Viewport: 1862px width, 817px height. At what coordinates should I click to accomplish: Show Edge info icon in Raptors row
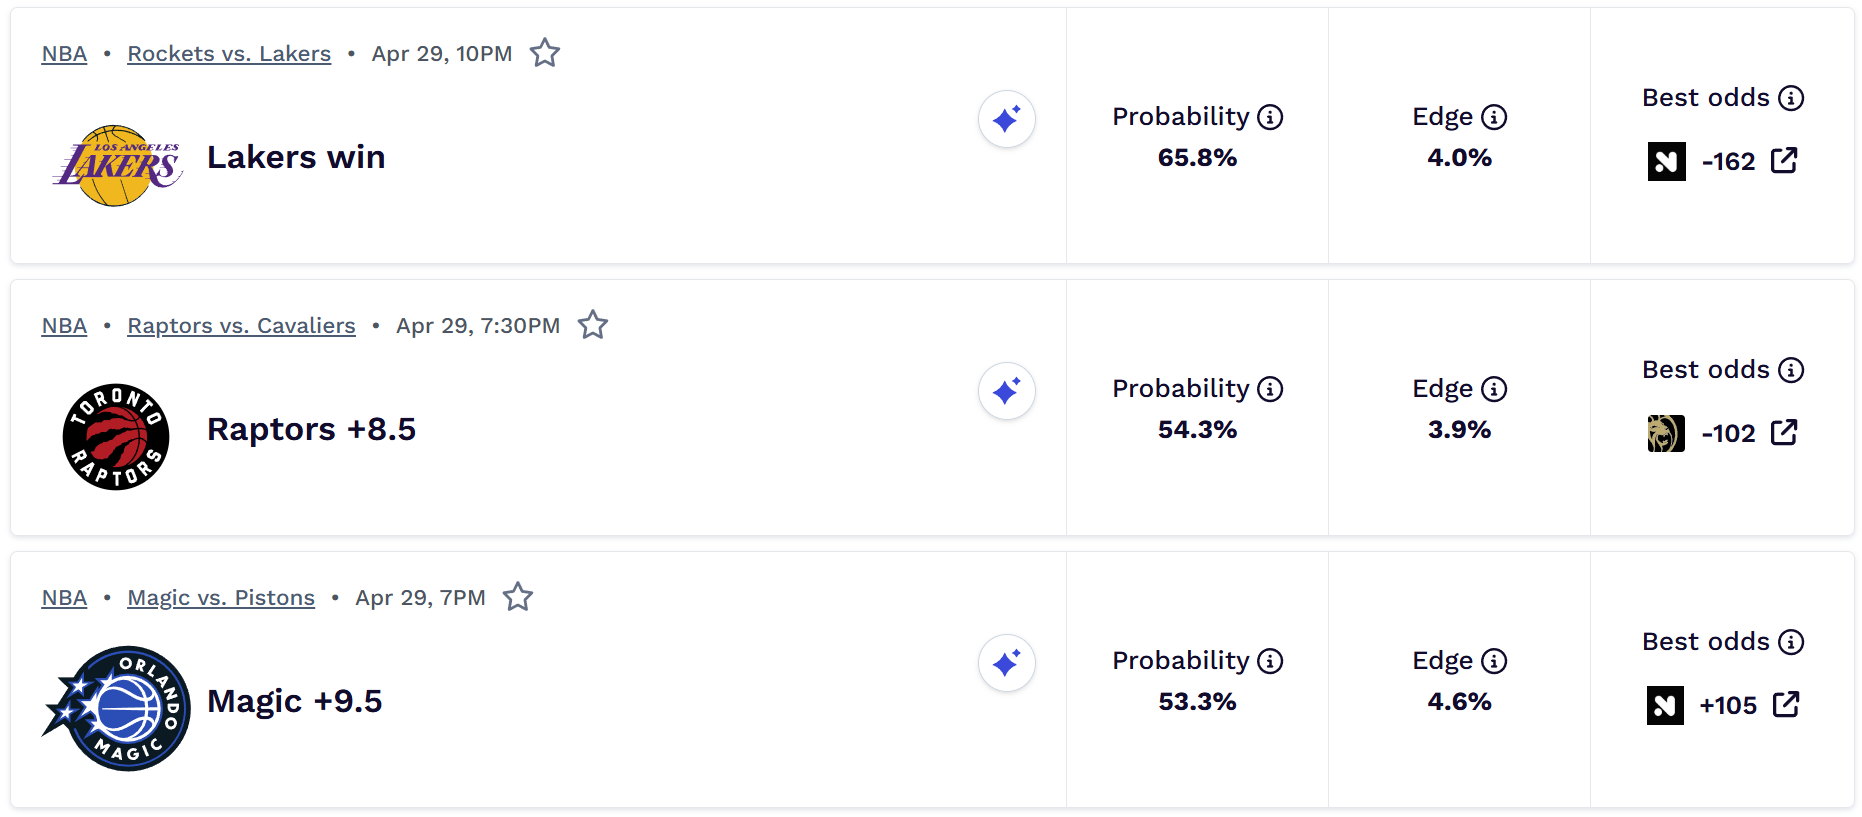point(1494,389)
